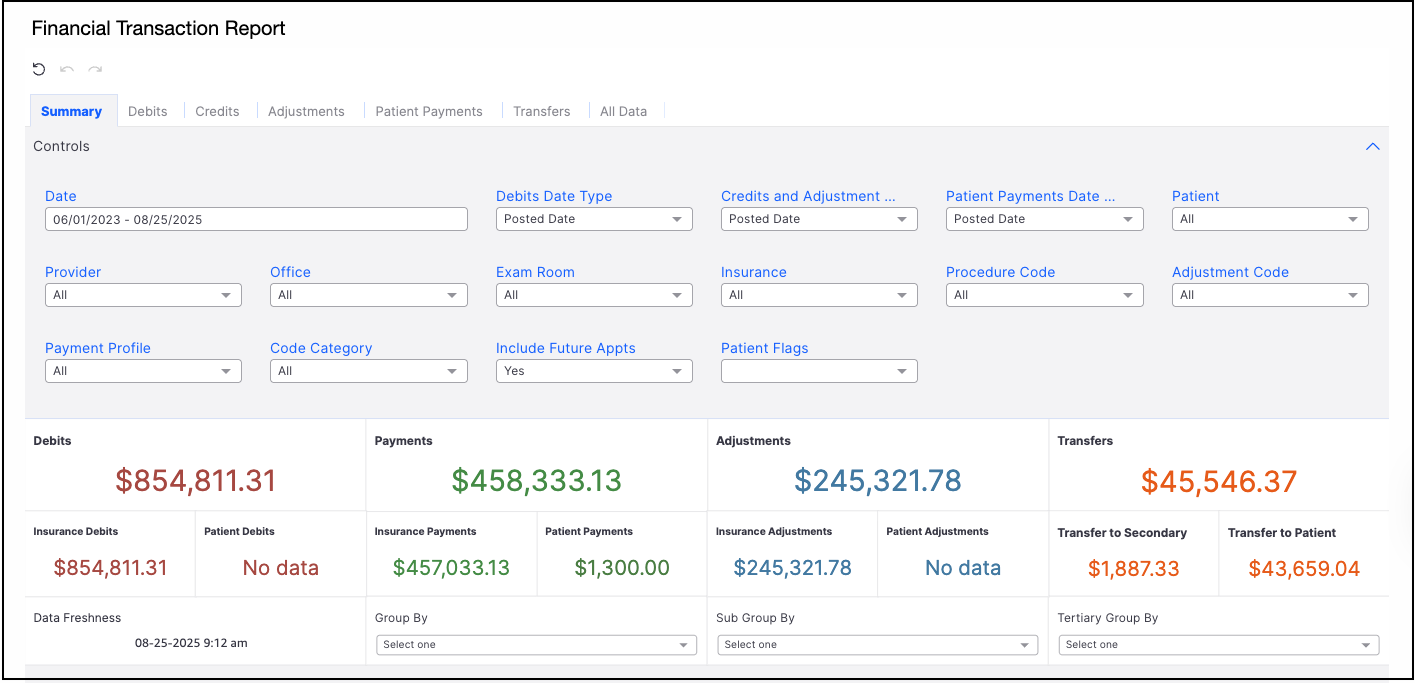
Task: Collapse the Controls panel chevron
Action: 1372,146
